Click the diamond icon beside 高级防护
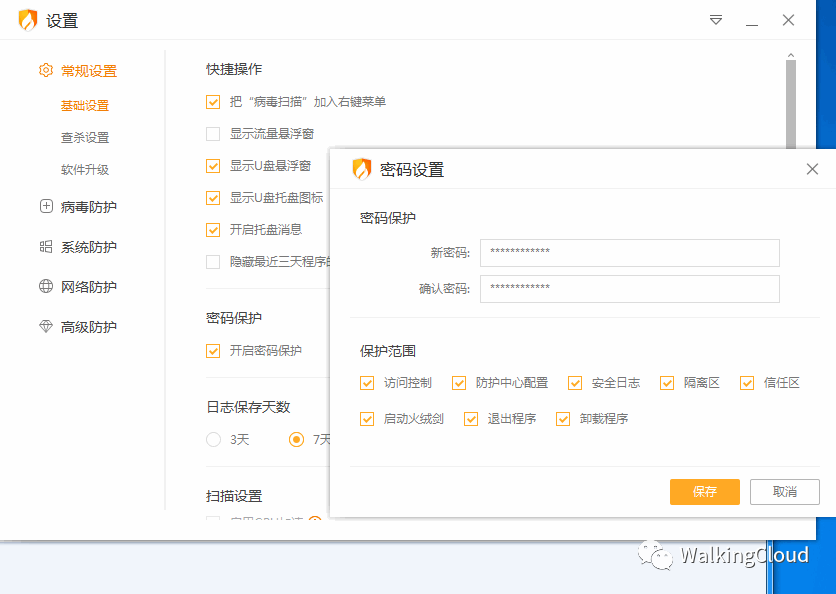Viewport: 836px width, 594px height. coord(46,326)
